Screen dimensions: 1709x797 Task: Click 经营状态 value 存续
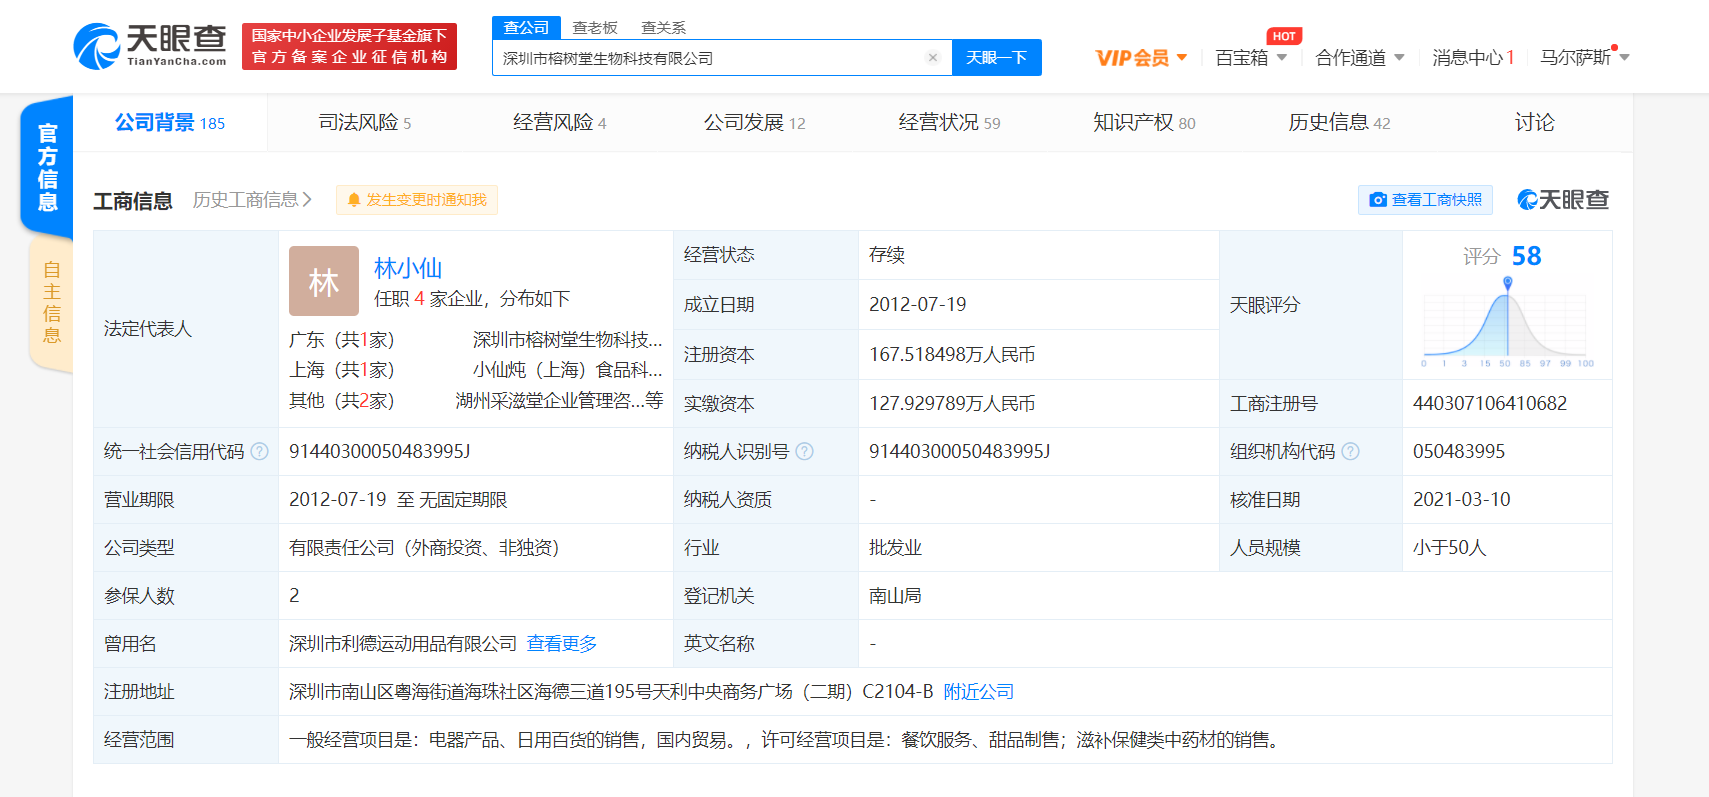coord(886,254)
